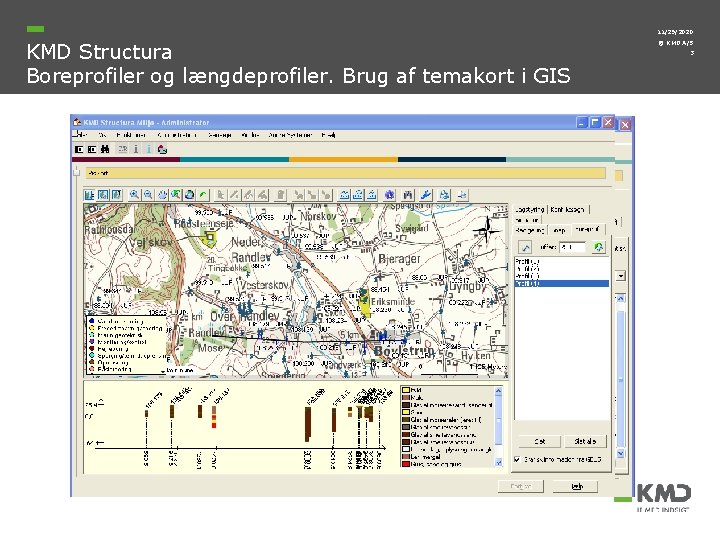Open the Hjælp menu in the menu bar
Viewport: 720px width, 540px height.
point(328,135)
